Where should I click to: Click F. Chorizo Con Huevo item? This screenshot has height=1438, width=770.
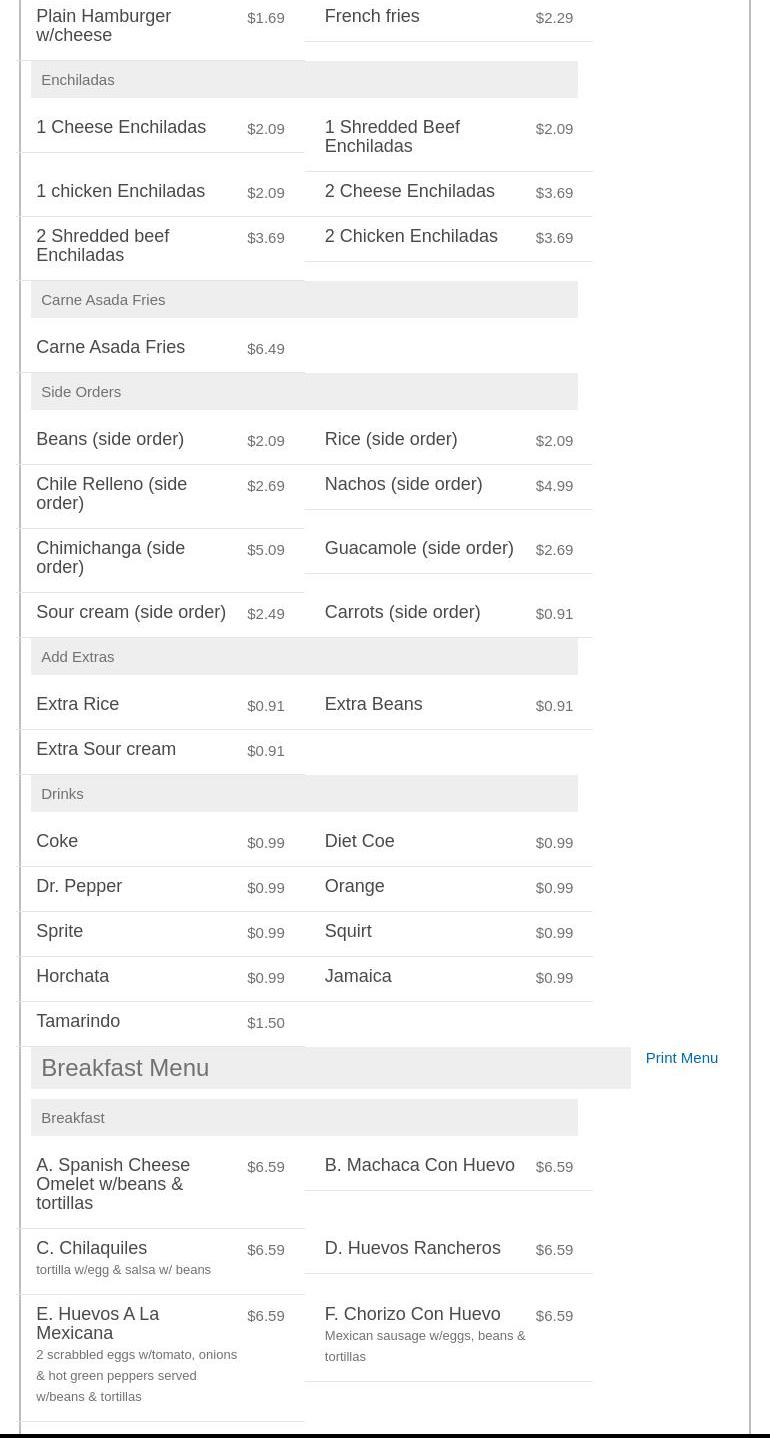[x=412, y=1315]
